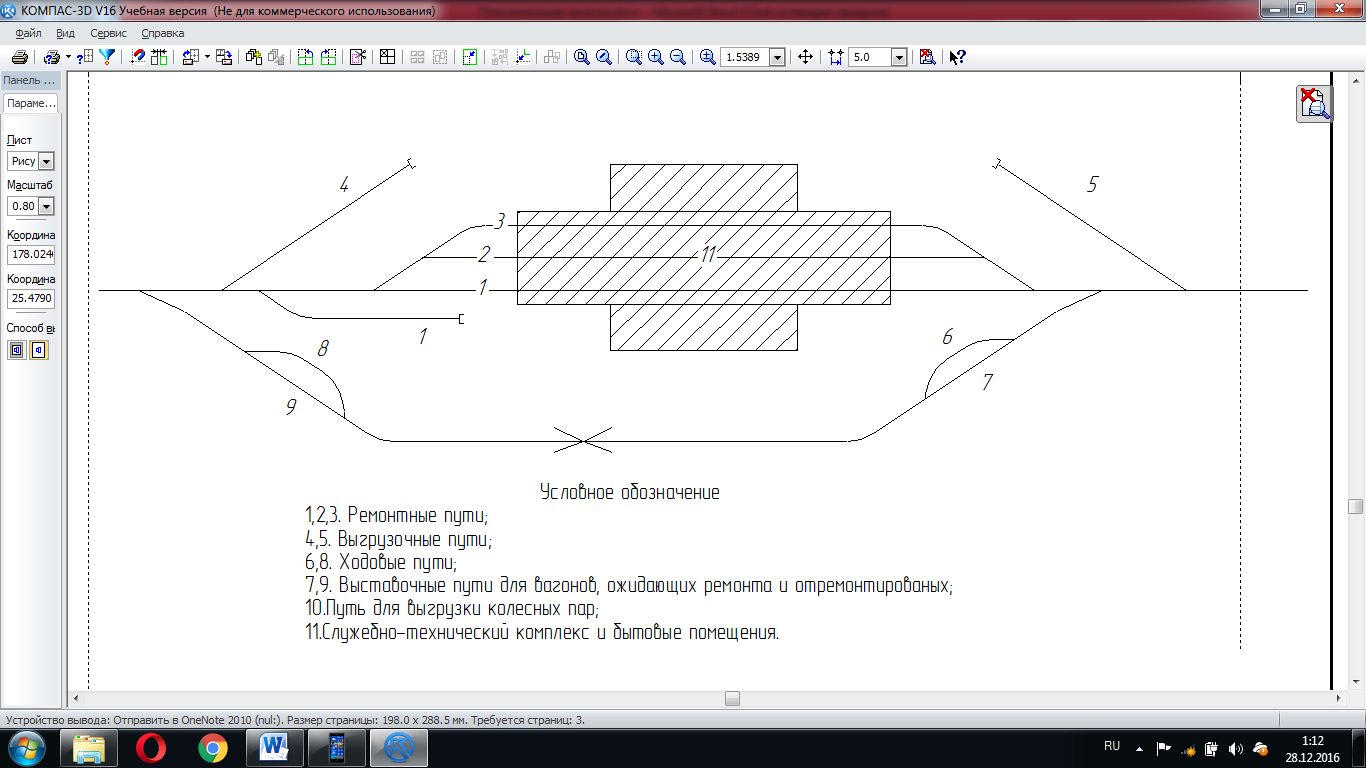Screen dimensions: 1366x768
Task: Click the pan (four-arrow move) tool
Action: click(x=805, y=57)
